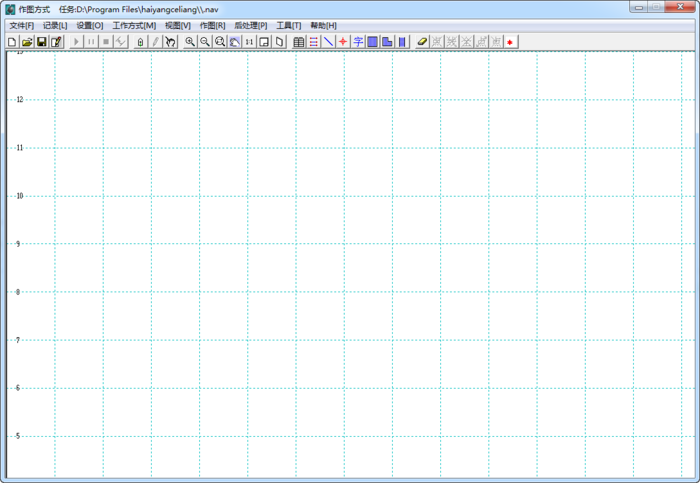Screen dimensions: 700x483
Task: Click the red horizontal lines icon
Action: click(x=314, y=42)
